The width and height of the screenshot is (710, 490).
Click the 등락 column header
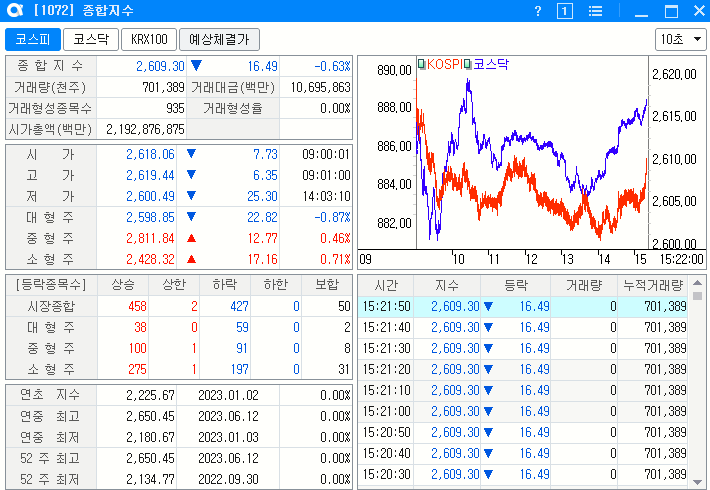[x=515, y=285]
